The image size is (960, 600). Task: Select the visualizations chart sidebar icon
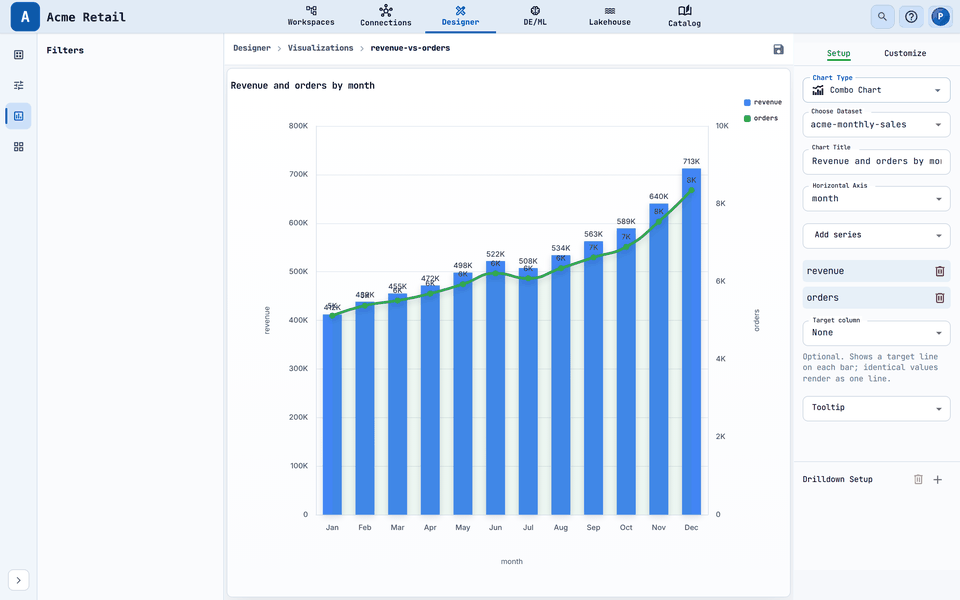pos(18,116)
